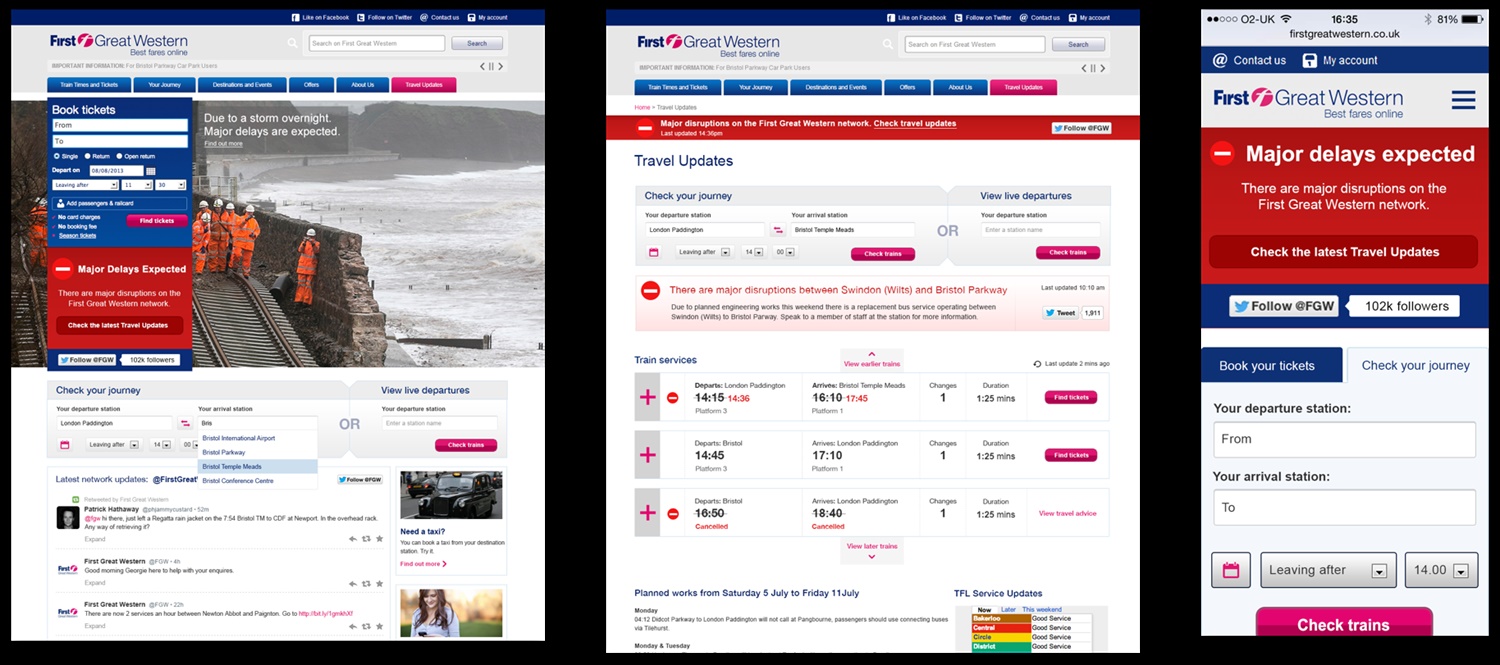Open calendar icon in left homepage journey checker
The image size is (1500, 665).
tap(65, 445)
